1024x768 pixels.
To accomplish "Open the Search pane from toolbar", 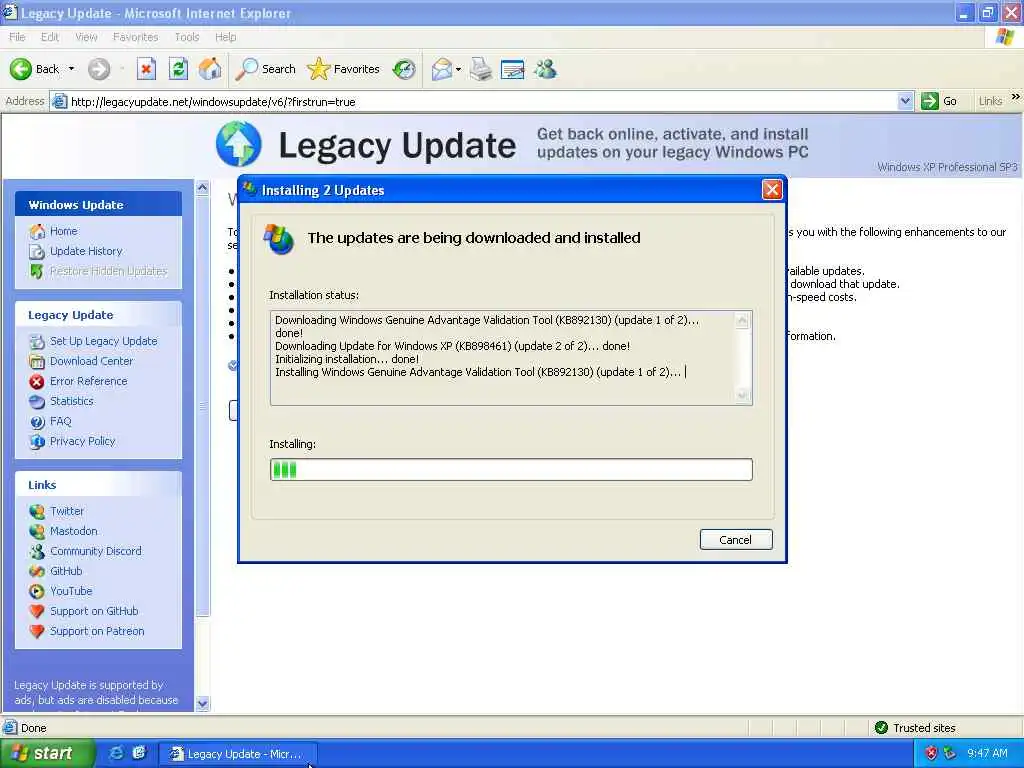I will (x=266, y=69).
